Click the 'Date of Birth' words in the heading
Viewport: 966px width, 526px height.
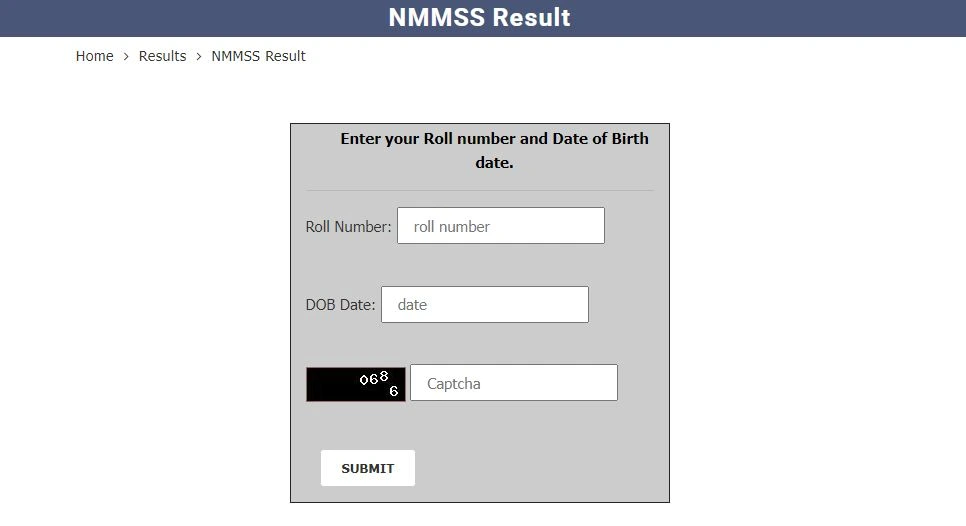[600, 139]
